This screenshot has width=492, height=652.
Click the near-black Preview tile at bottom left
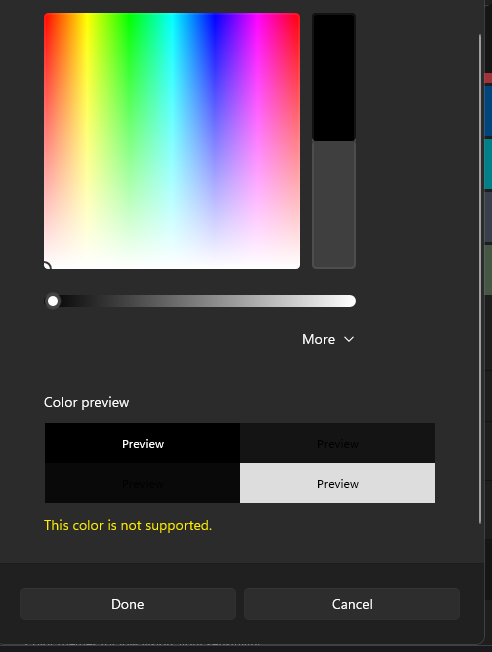[142, 483]
